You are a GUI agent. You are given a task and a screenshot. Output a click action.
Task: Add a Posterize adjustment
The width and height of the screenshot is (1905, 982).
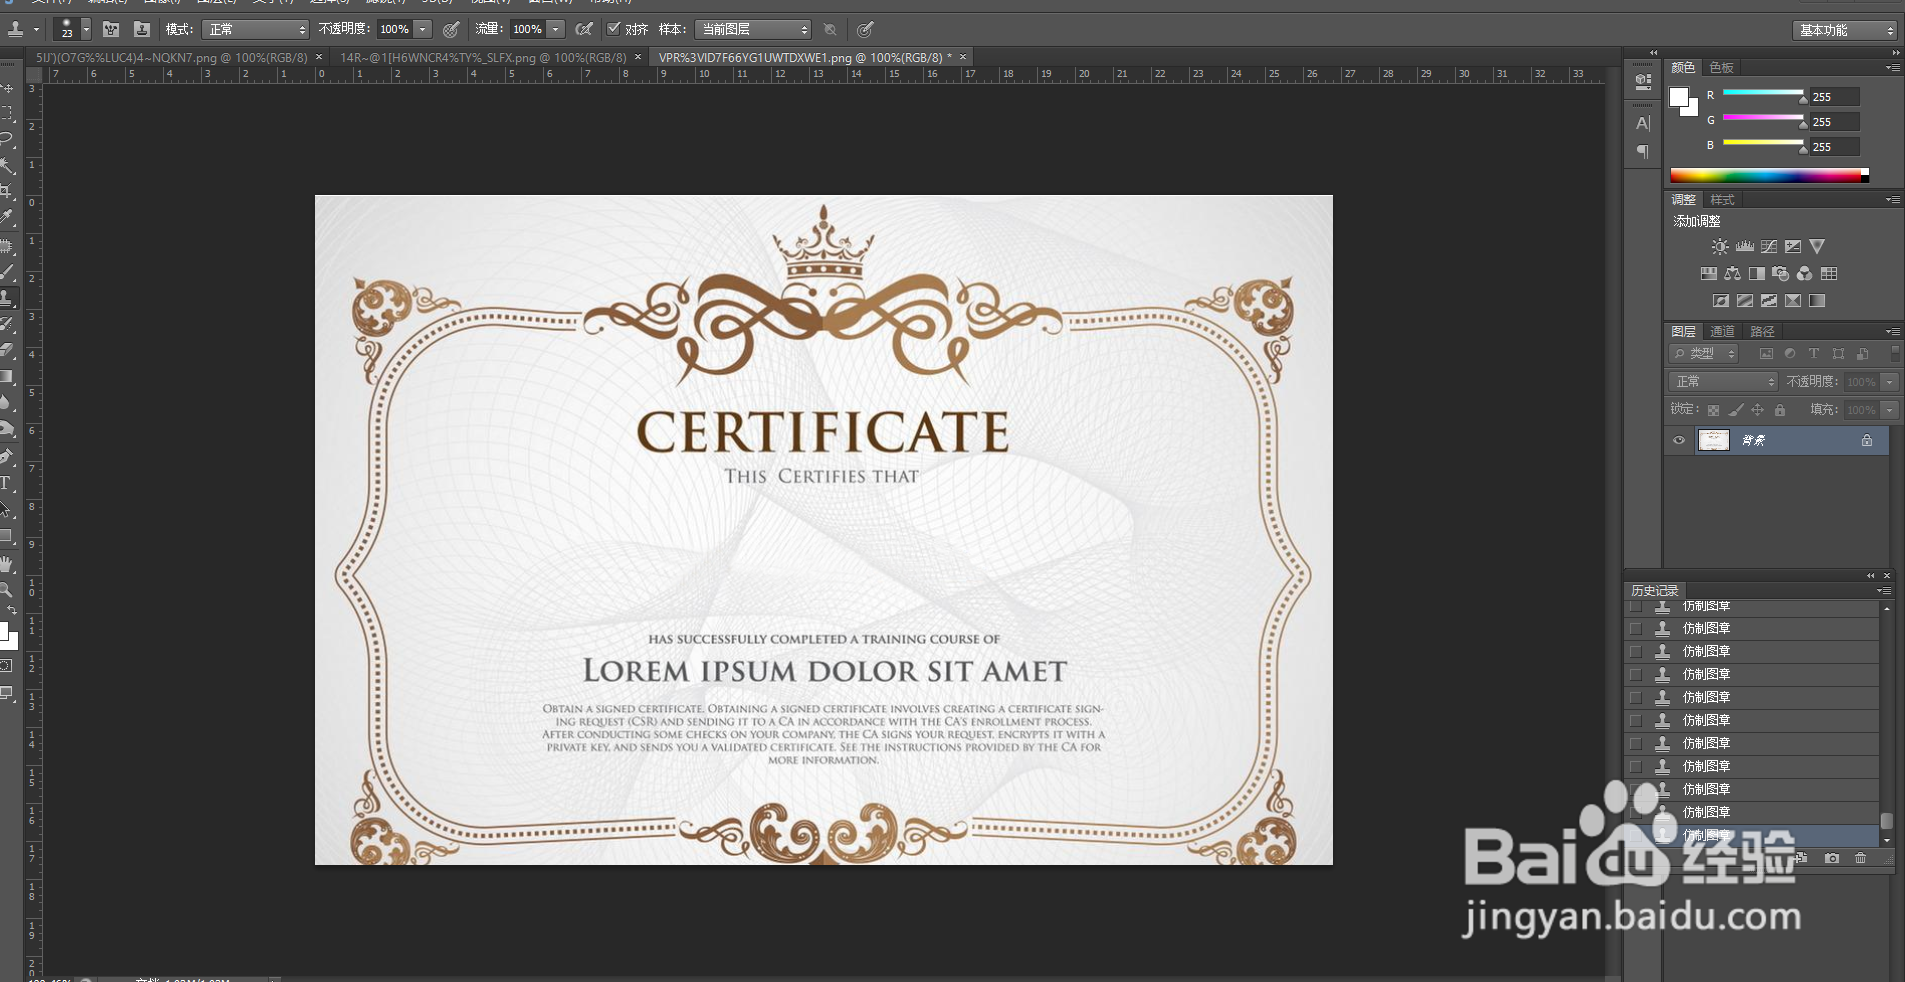(x=1745, y=300)
